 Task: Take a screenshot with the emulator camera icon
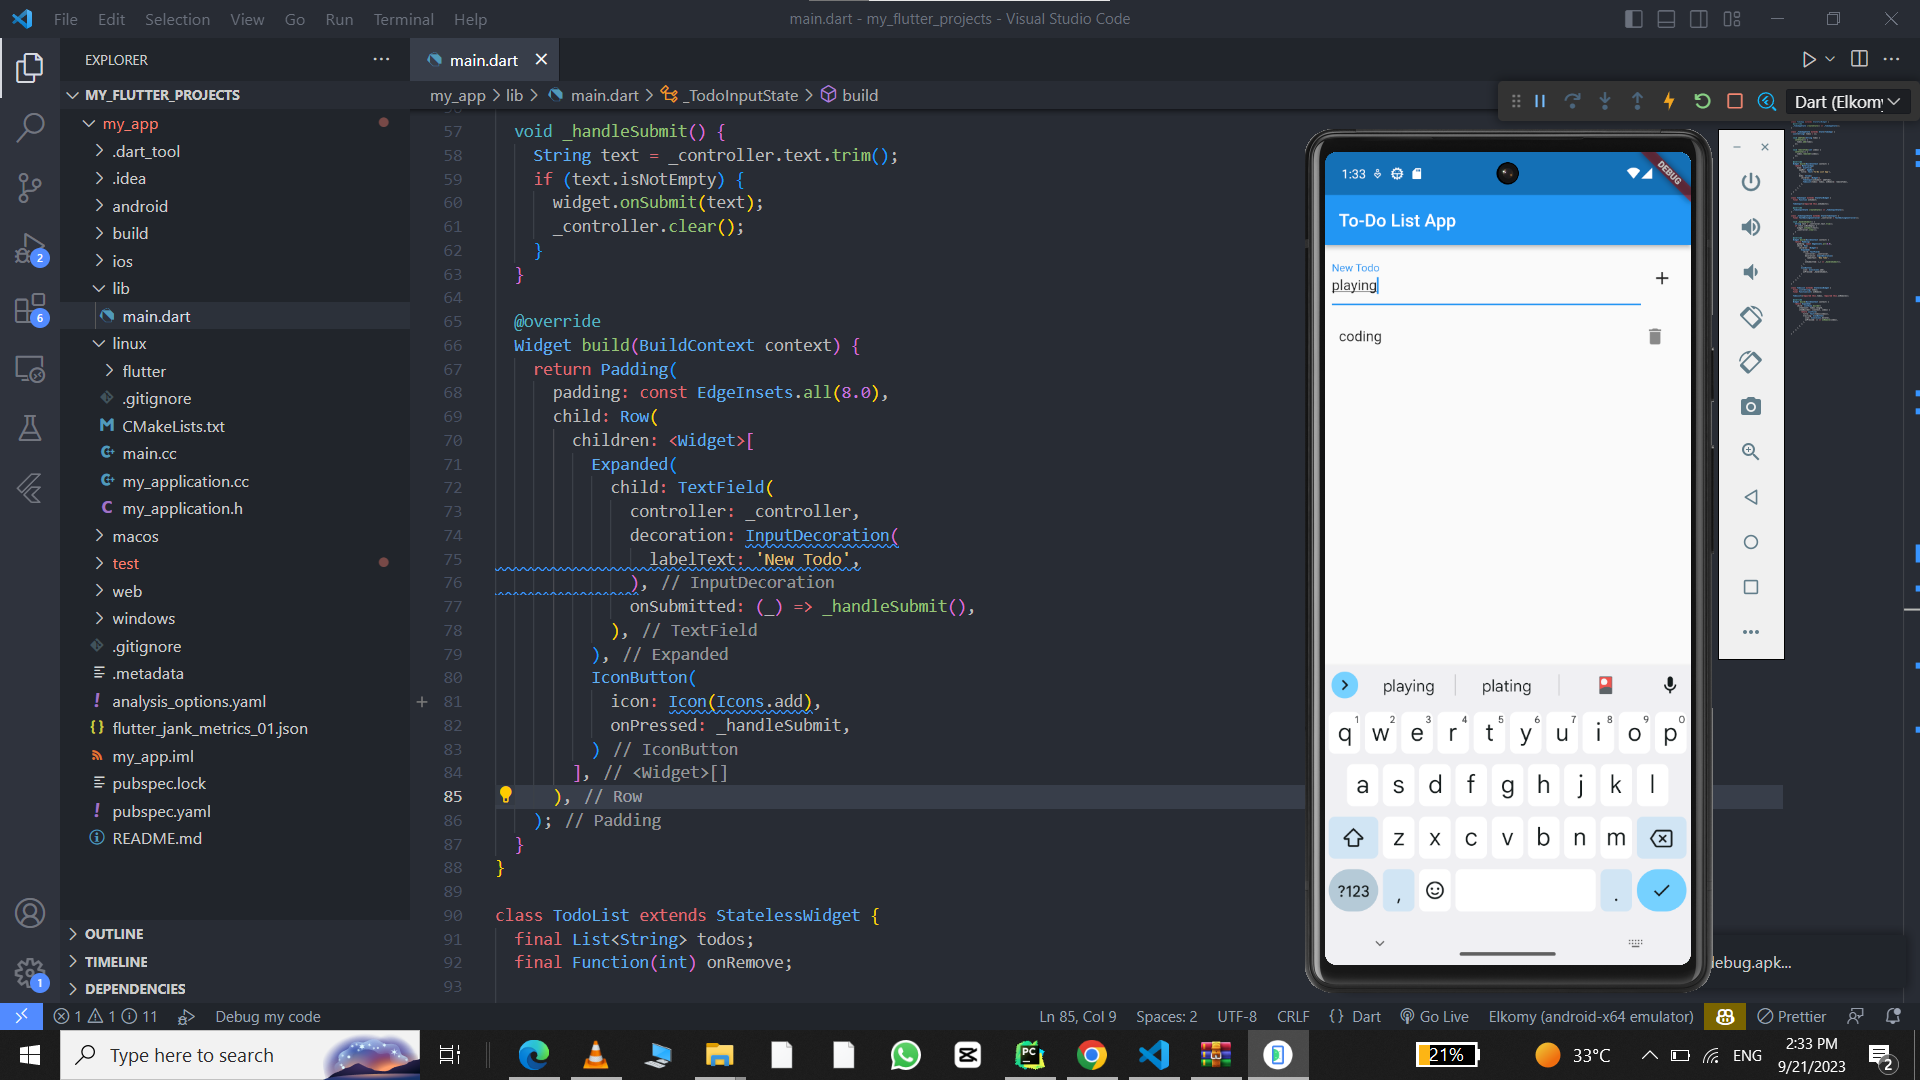tap(1750, 406)
